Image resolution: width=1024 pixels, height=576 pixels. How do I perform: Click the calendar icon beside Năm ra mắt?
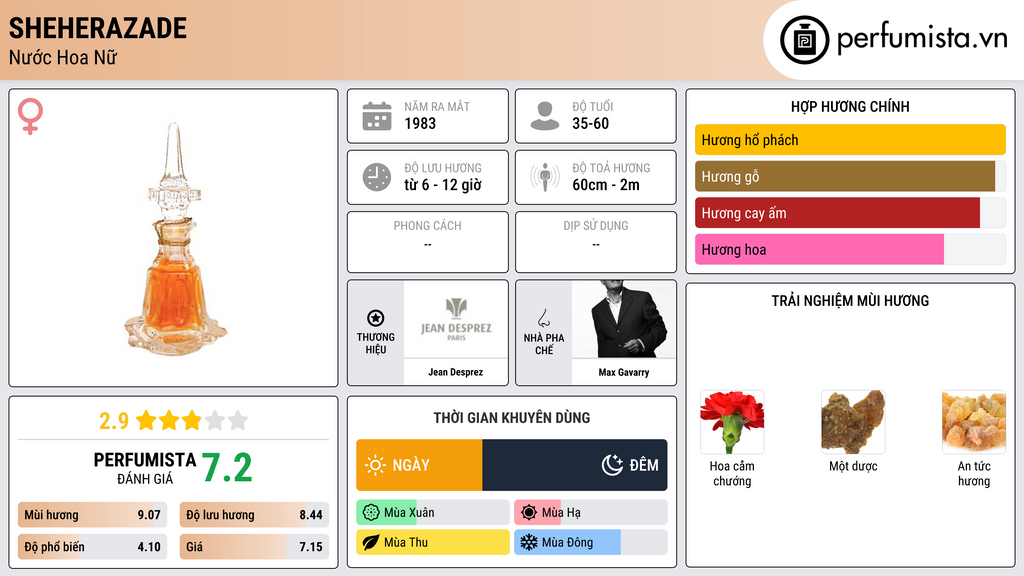(377, 116)
